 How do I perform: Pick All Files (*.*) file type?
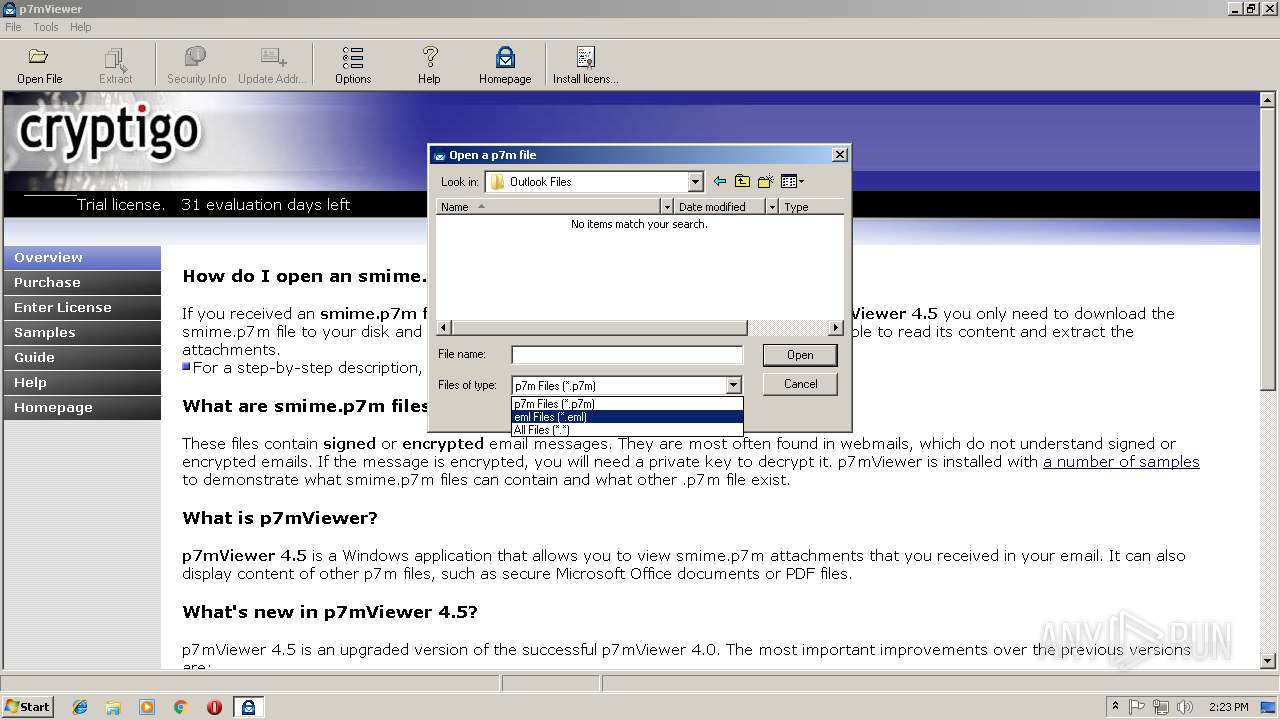point(627,430)
